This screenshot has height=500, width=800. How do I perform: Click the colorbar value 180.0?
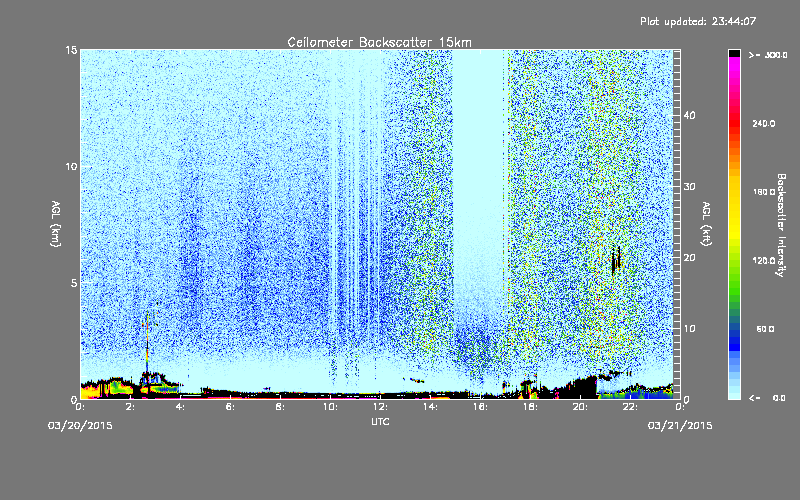tap(764, 192)
